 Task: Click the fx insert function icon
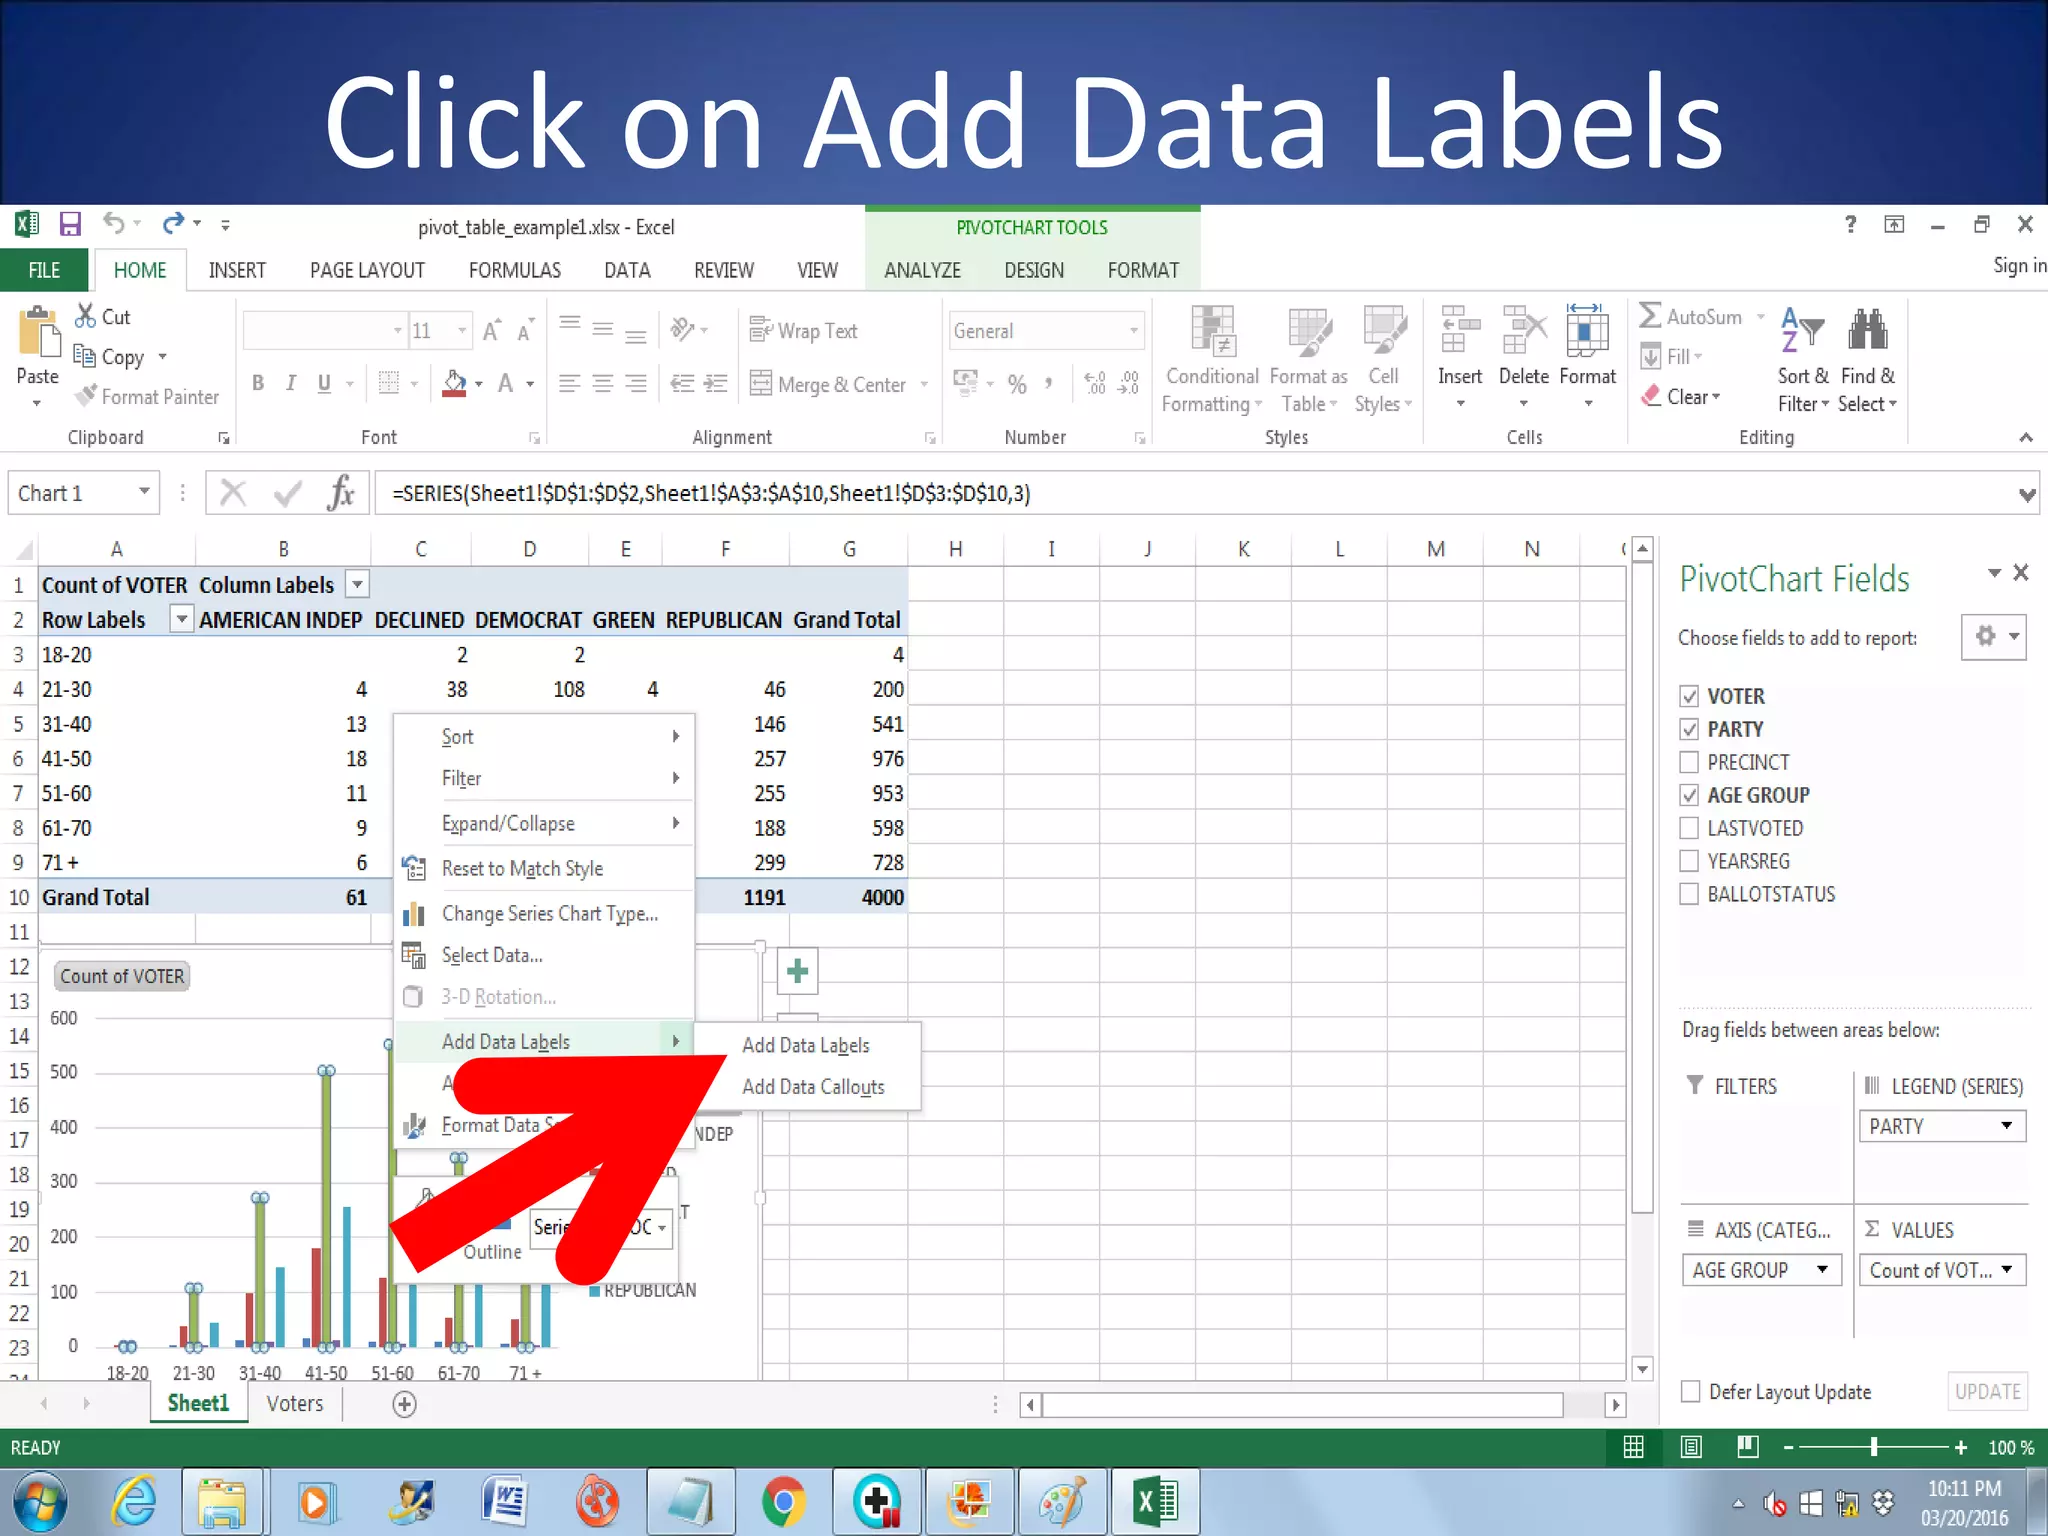(x=341, y=493)
